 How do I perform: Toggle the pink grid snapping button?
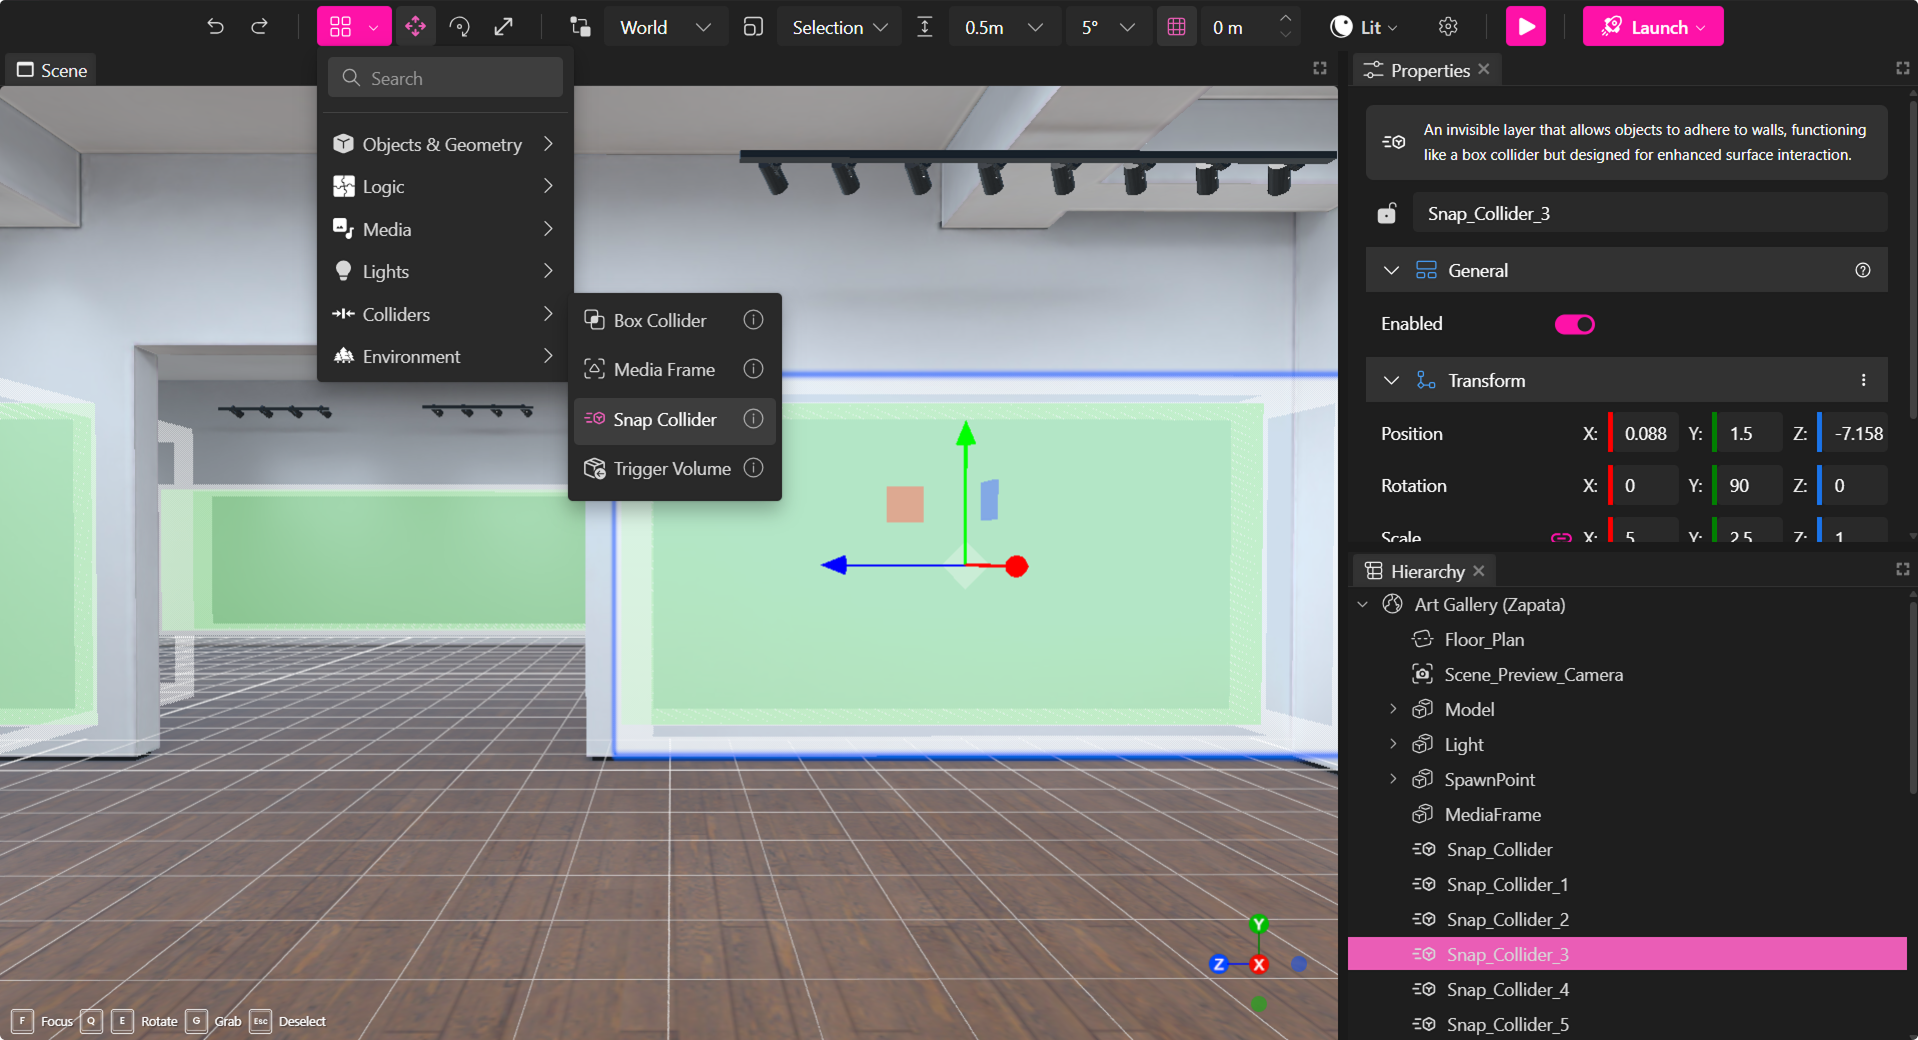click(1176, 27)
